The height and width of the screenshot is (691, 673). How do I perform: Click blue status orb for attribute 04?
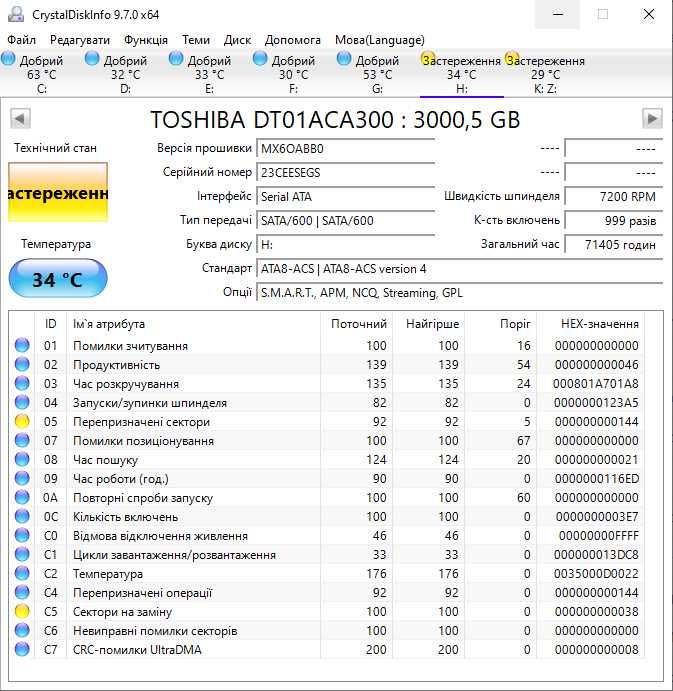pyautogui.click(x=22, y=402)
